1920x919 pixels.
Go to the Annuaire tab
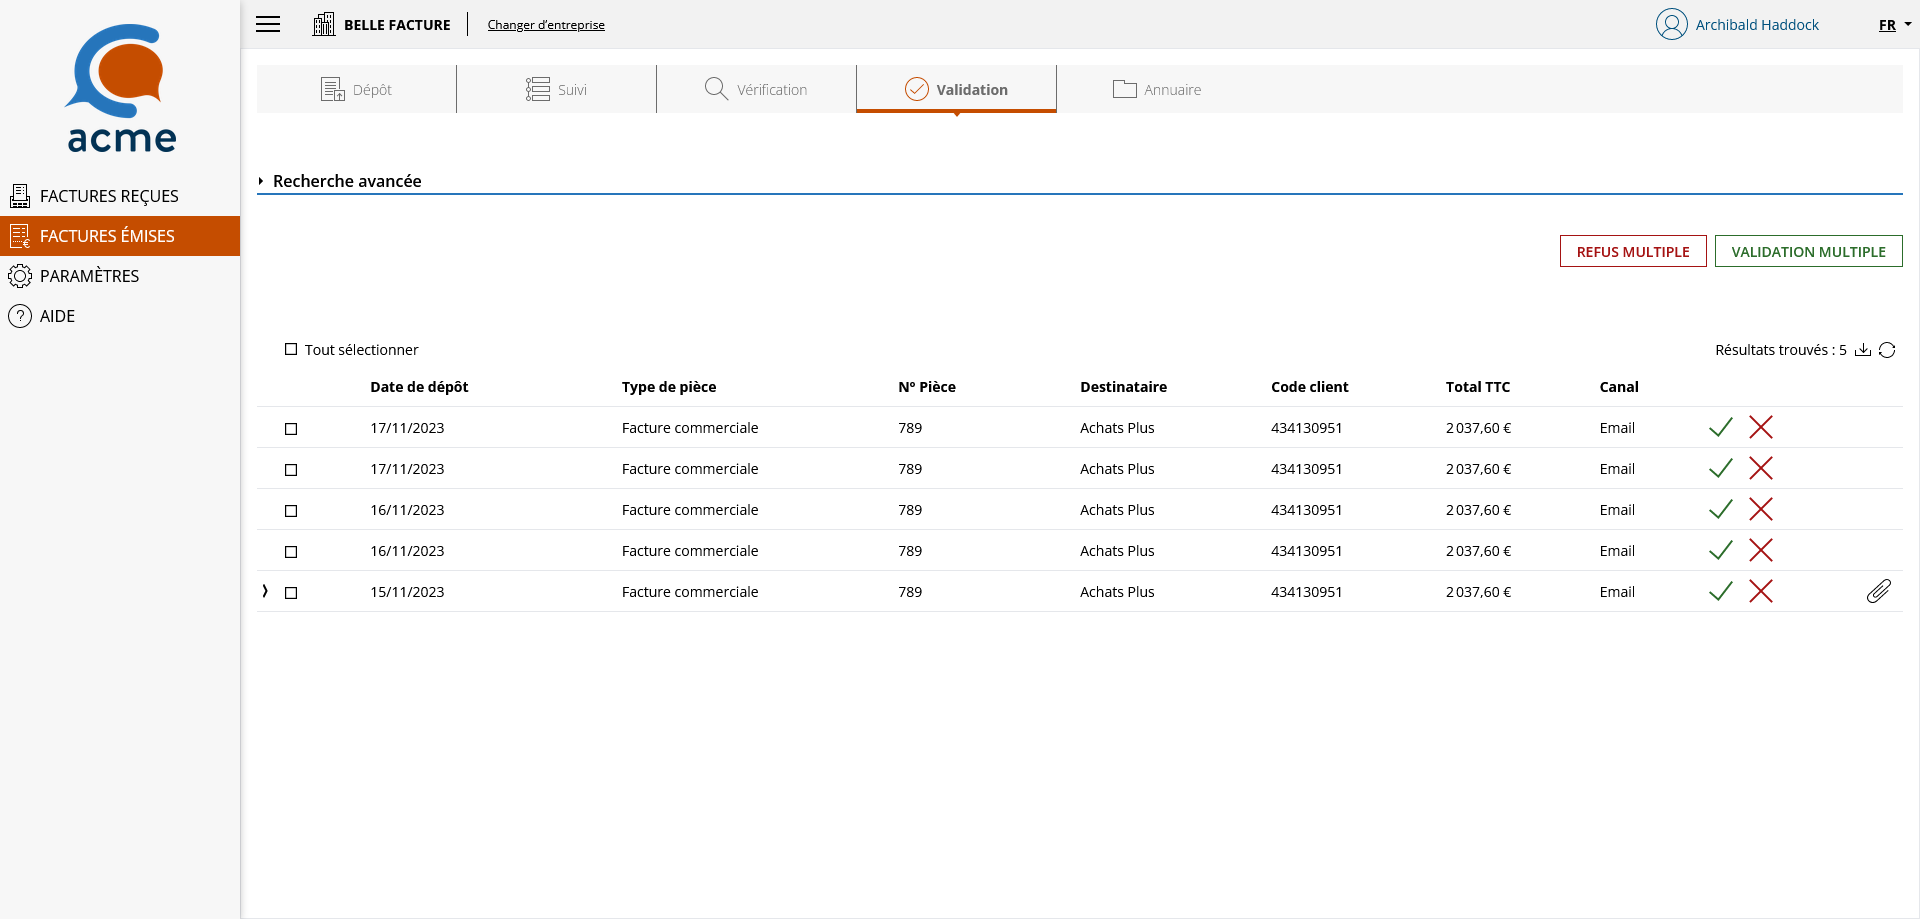tap(1156, 89)
